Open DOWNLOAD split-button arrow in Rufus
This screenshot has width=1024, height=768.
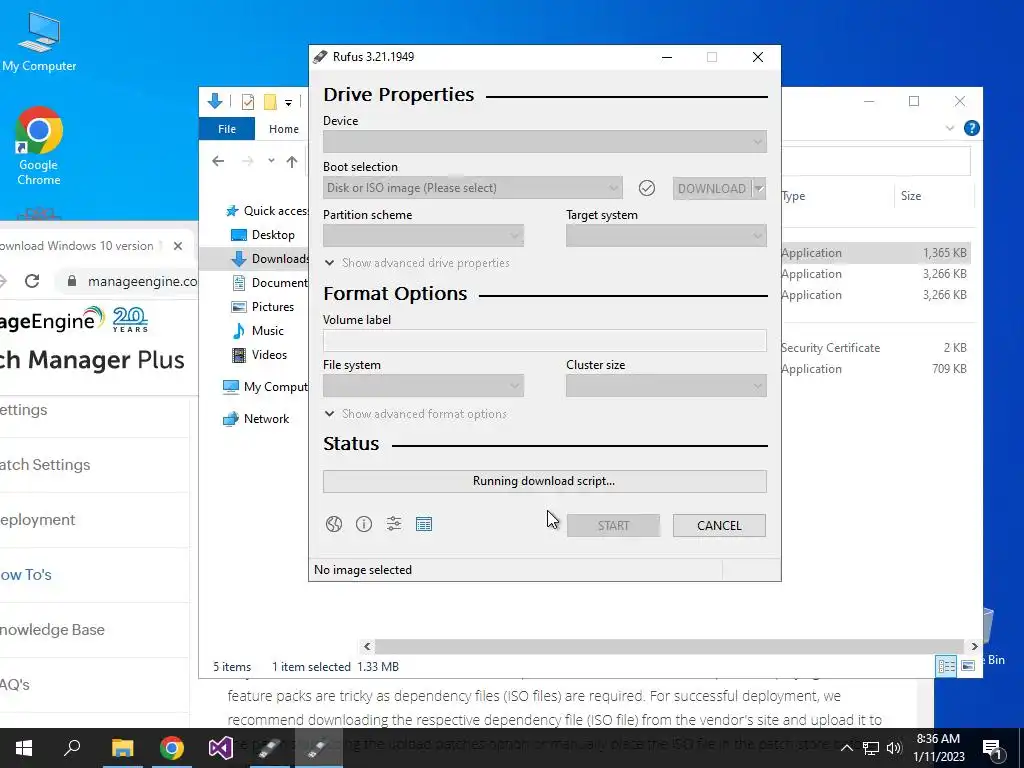tap(759, 188)
